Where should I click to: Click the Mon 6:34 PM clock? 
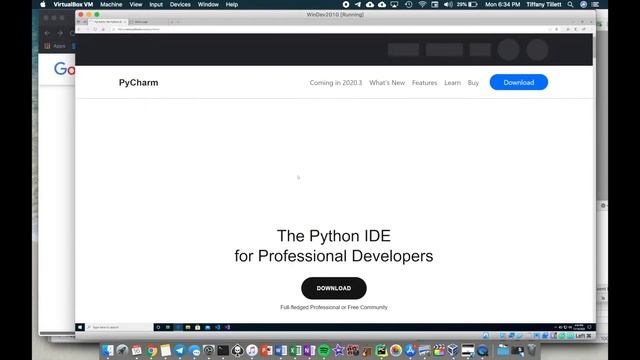point(502,4)
